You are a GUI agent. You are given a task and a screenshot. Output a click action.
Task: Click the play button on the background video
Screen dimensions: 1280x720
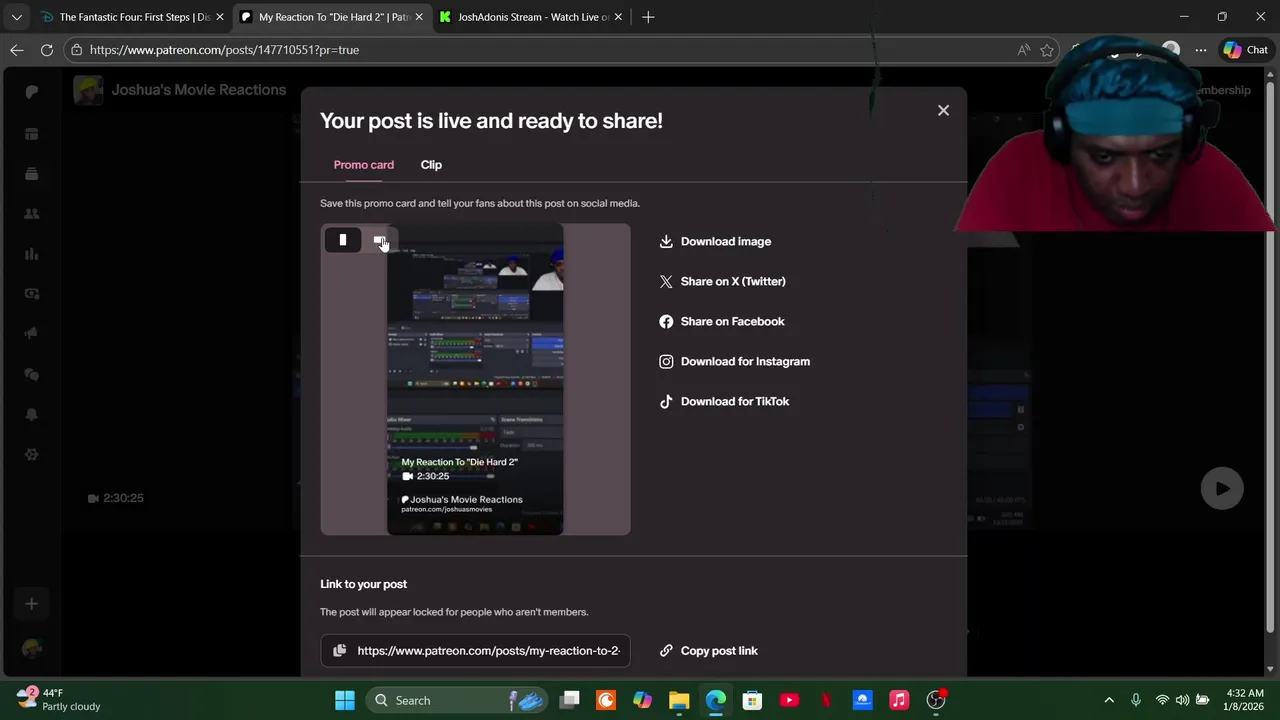(x=1222, y=489)
